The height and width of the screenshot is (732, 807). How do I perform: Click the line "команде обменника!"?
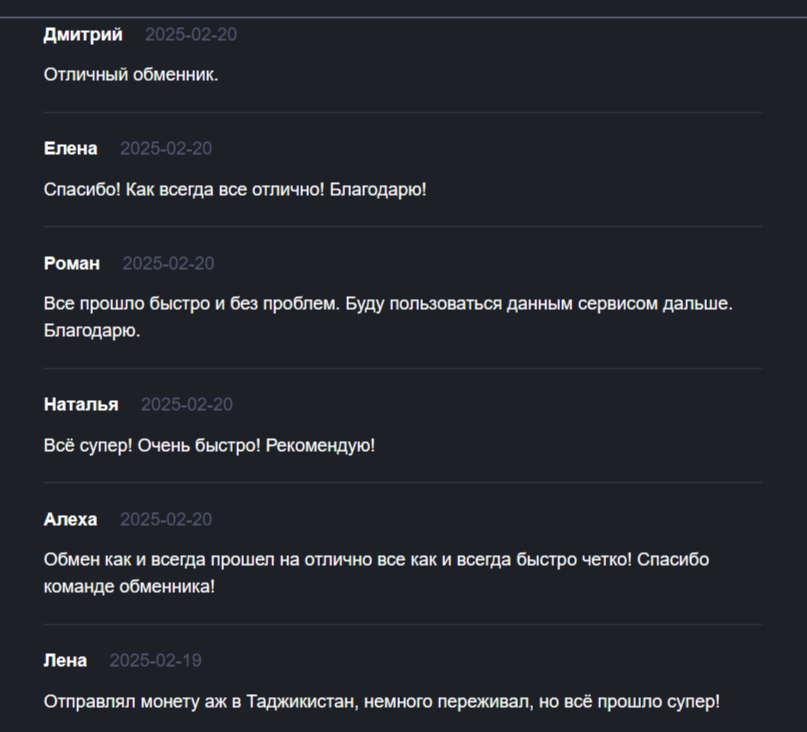pos(129,586)
